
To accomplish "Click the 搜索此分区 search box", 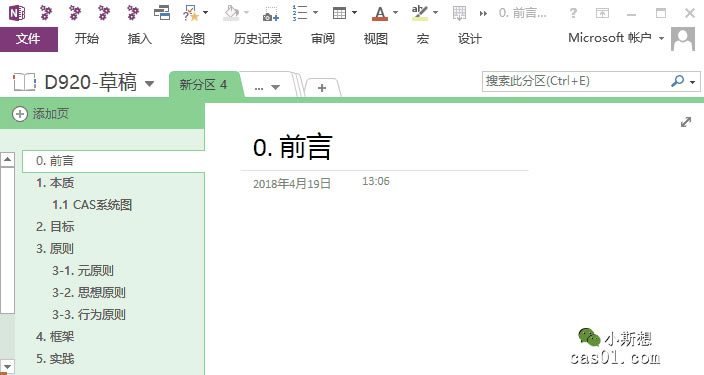I will [x=576, y=81].
